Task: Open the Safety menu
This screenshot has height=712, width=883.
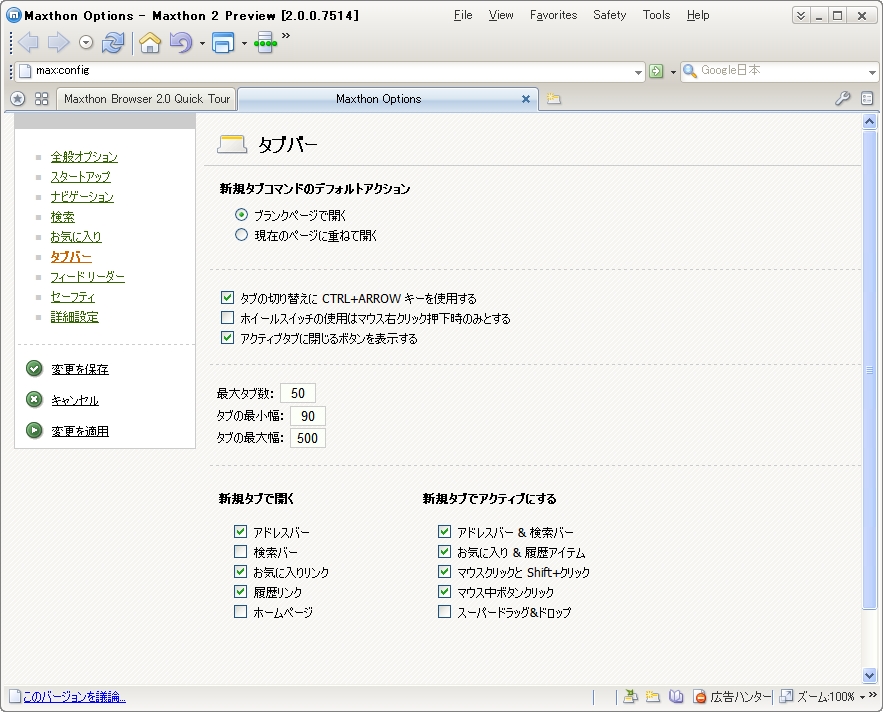Action: tap(609, 15)
